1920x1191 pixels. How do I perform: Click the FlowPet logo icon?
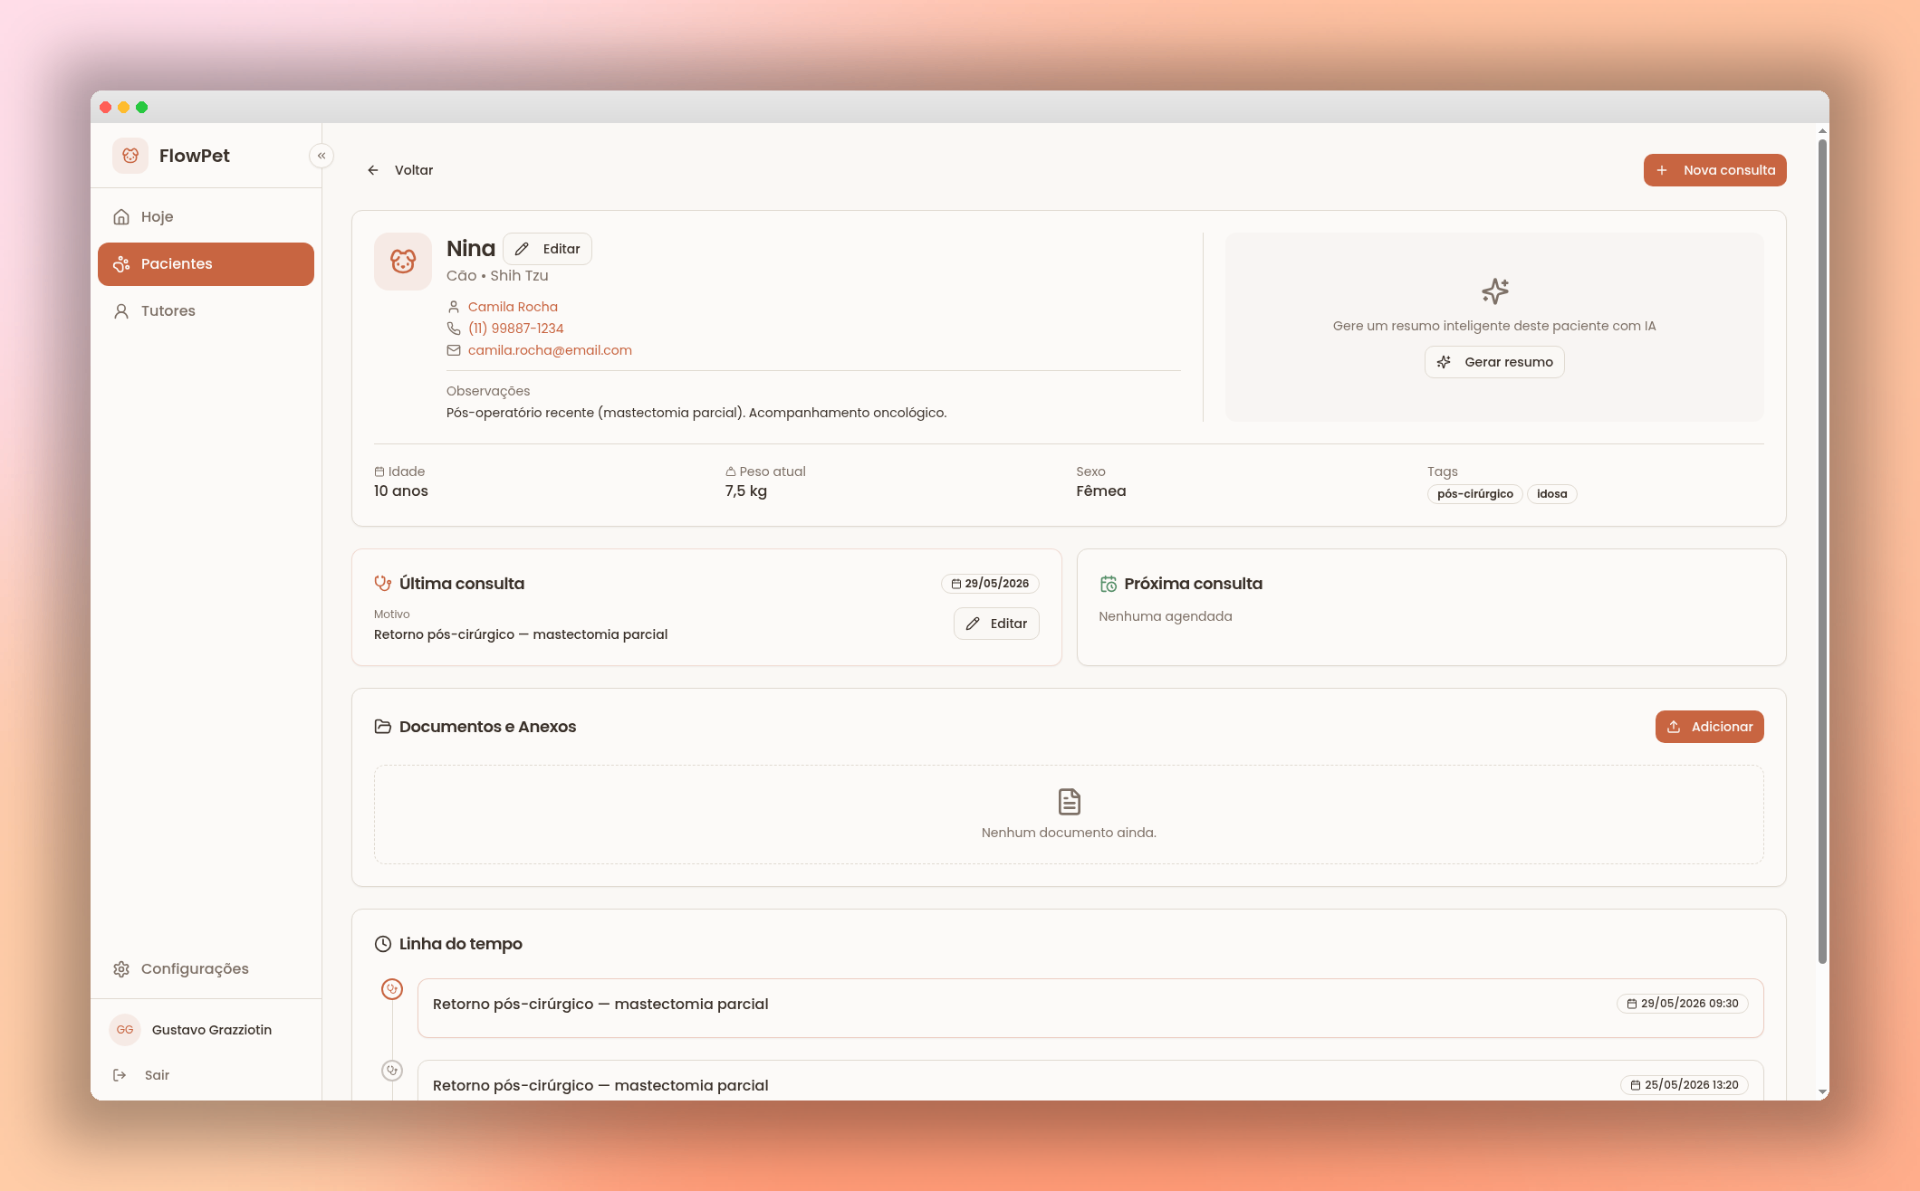(x=130, y=156)
